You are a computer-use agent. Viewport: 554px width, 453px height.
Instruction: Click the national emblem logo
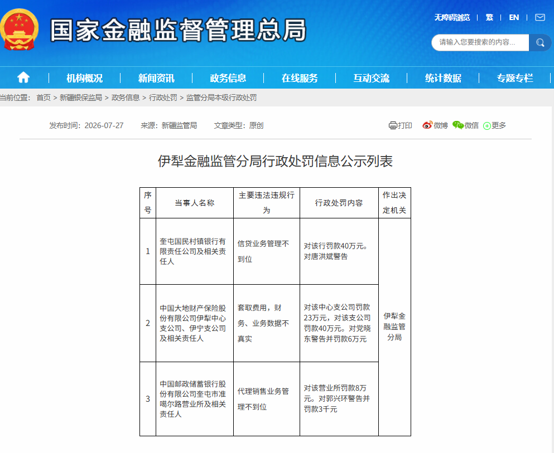pos(19,30)
